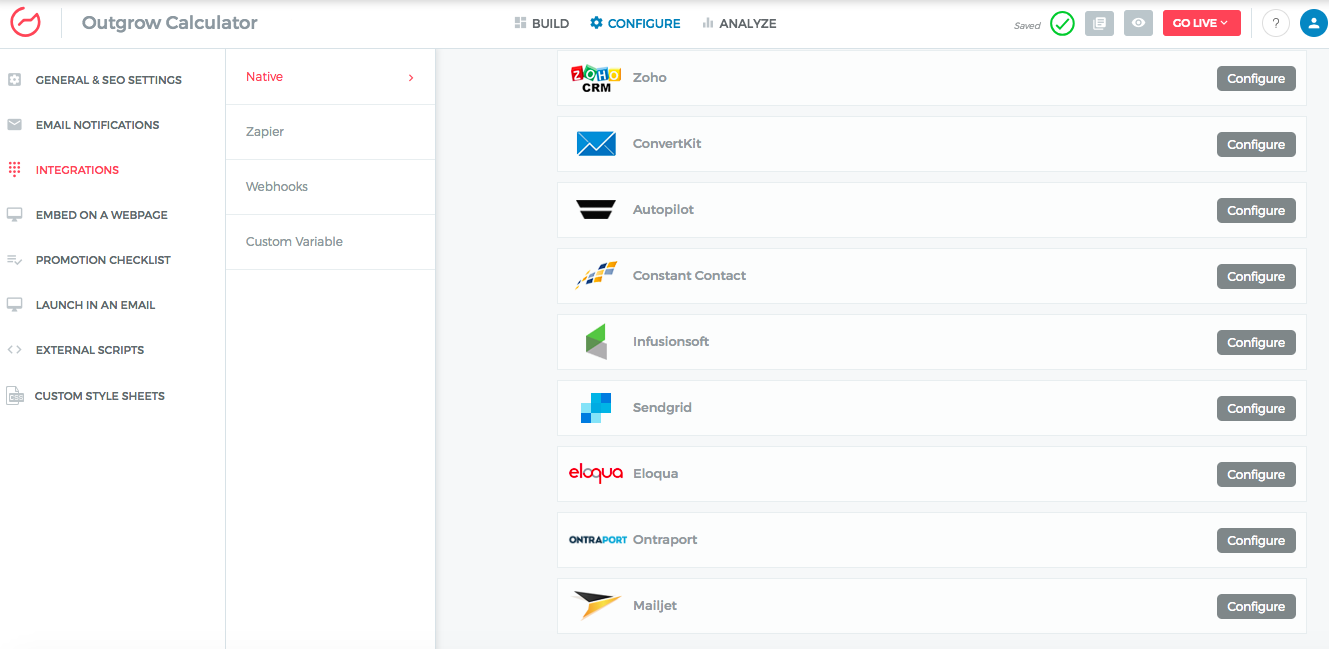Click the Outgrow Calculator title
The height and width of the screenshot is (649, 1329).
[x=169, y=23]
